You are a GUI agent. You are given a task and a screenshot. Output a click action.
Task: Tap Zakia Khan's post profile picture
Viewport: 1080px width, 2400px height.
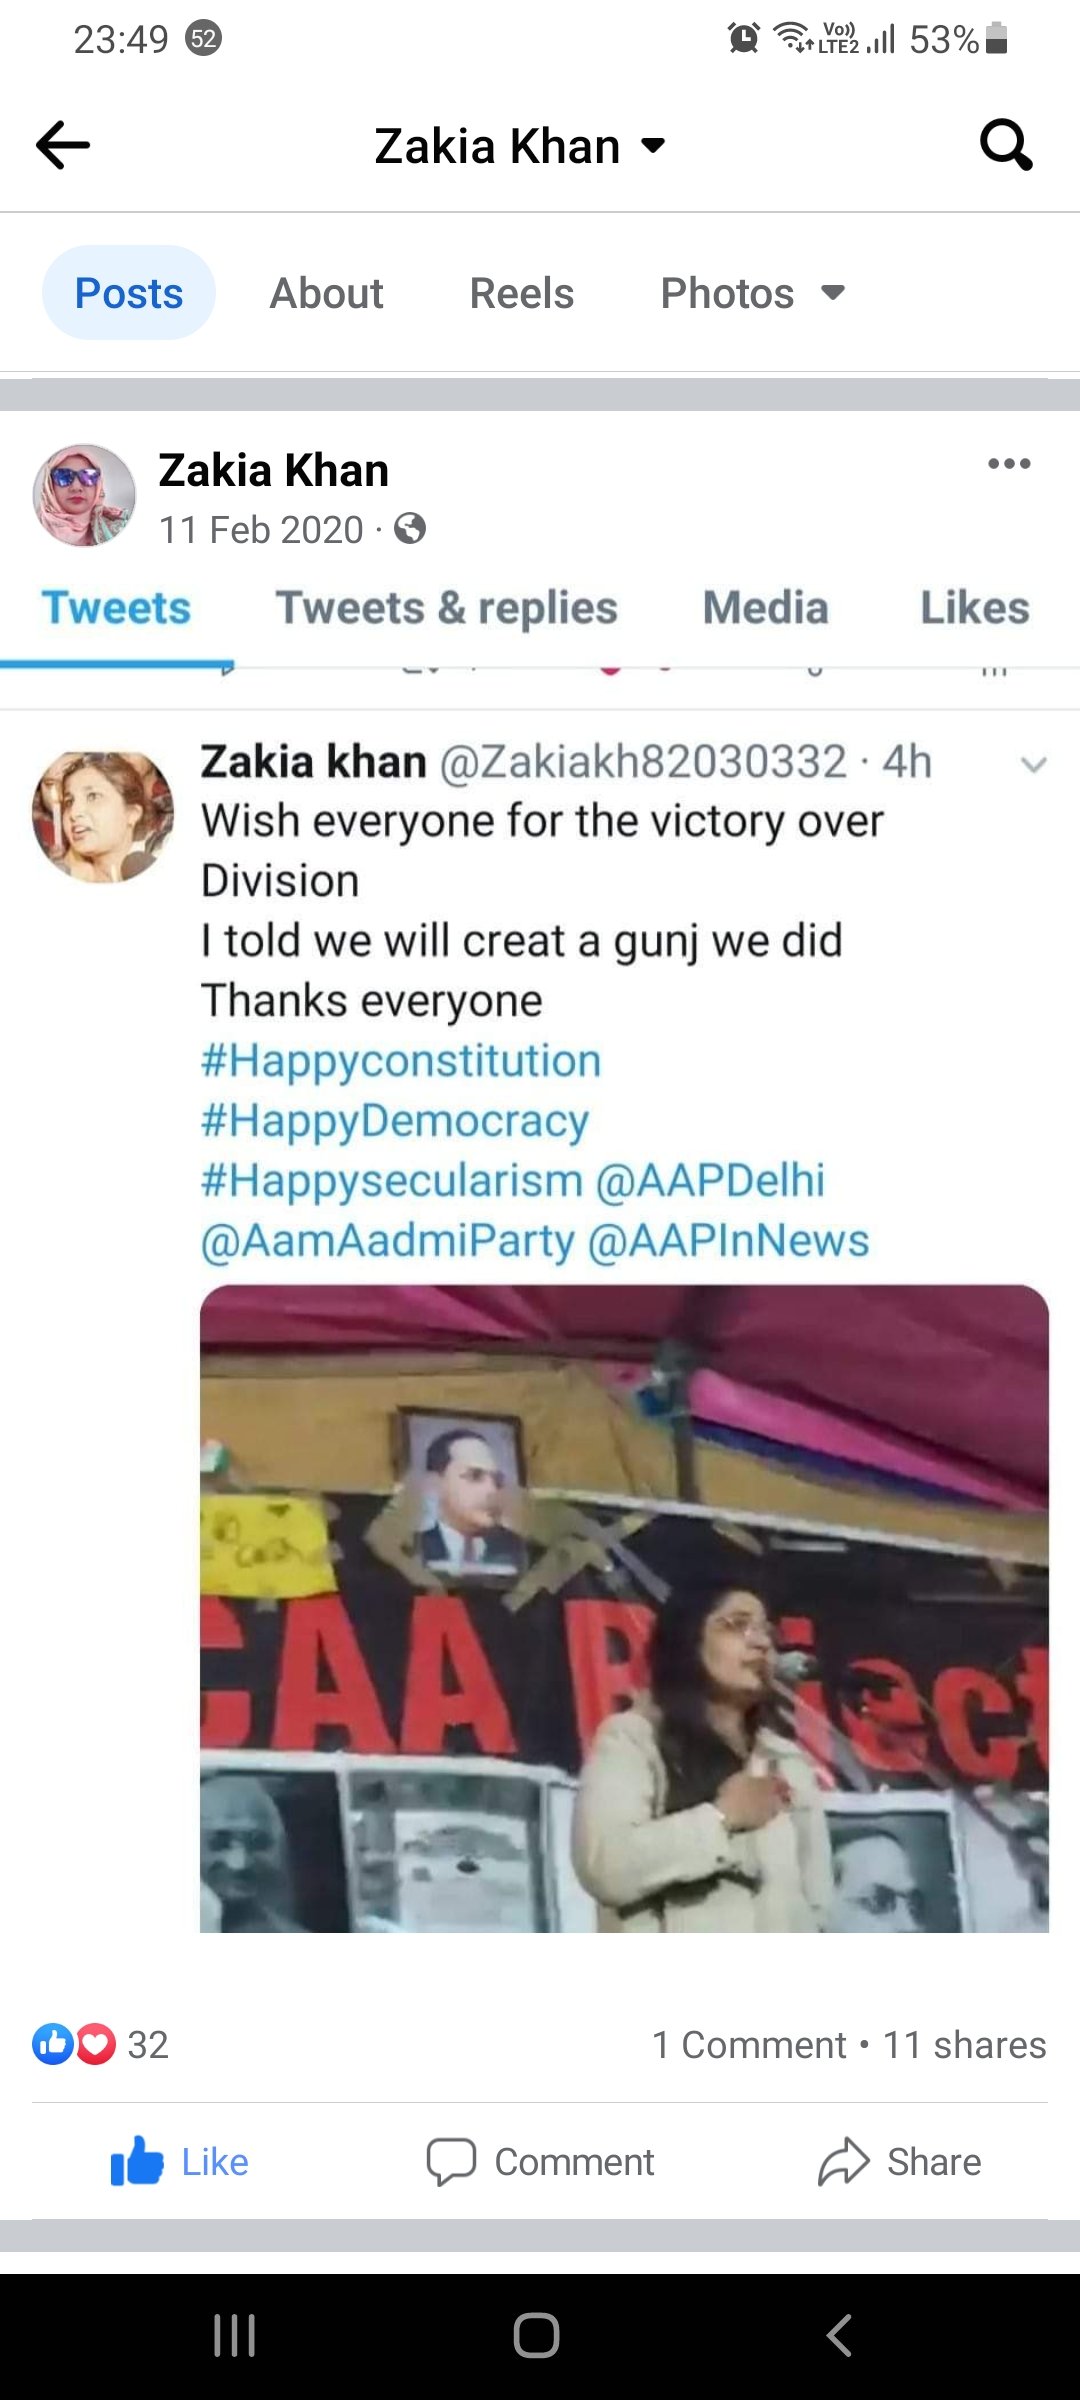pos(84,496)
